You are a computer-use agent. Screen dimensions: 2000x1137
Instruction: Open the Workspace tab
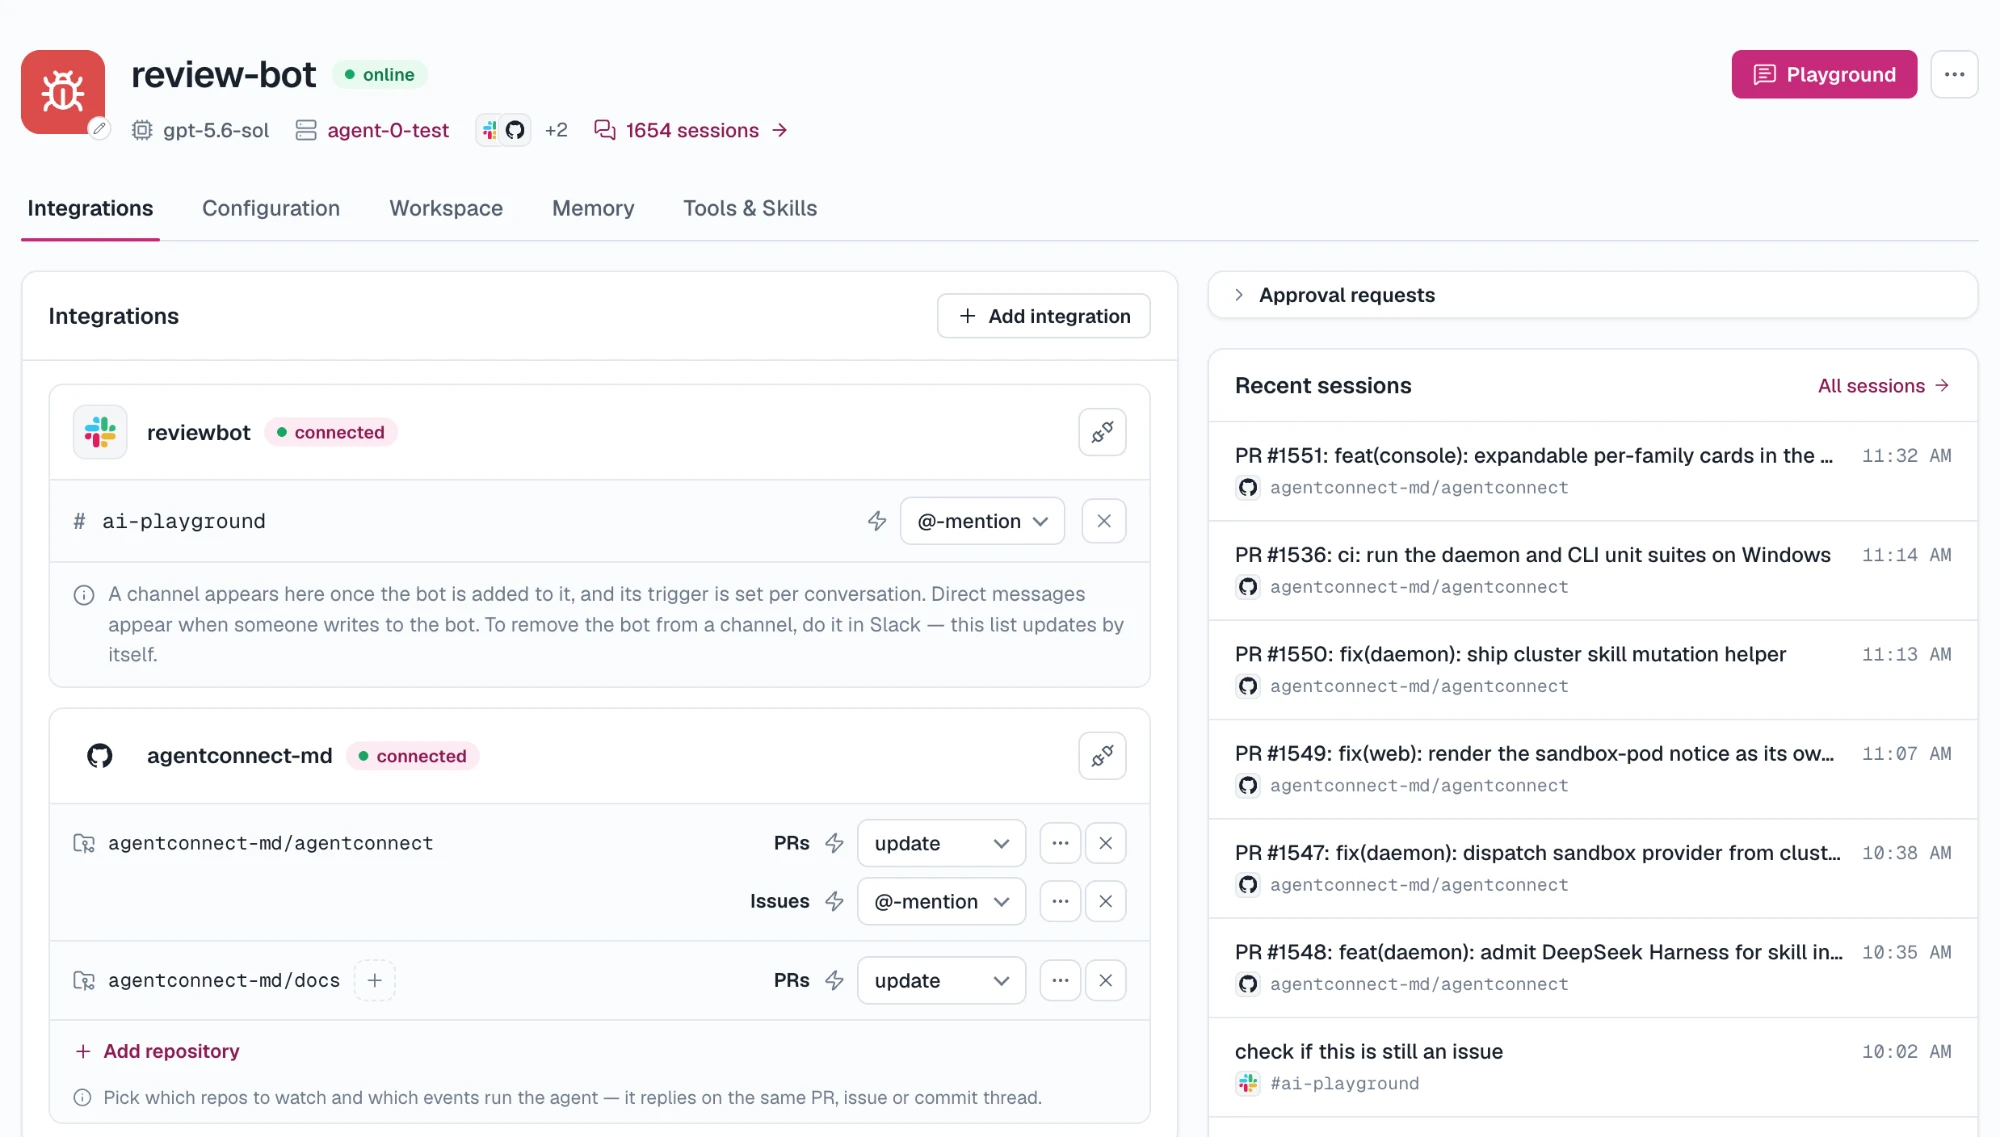(446, 208)
